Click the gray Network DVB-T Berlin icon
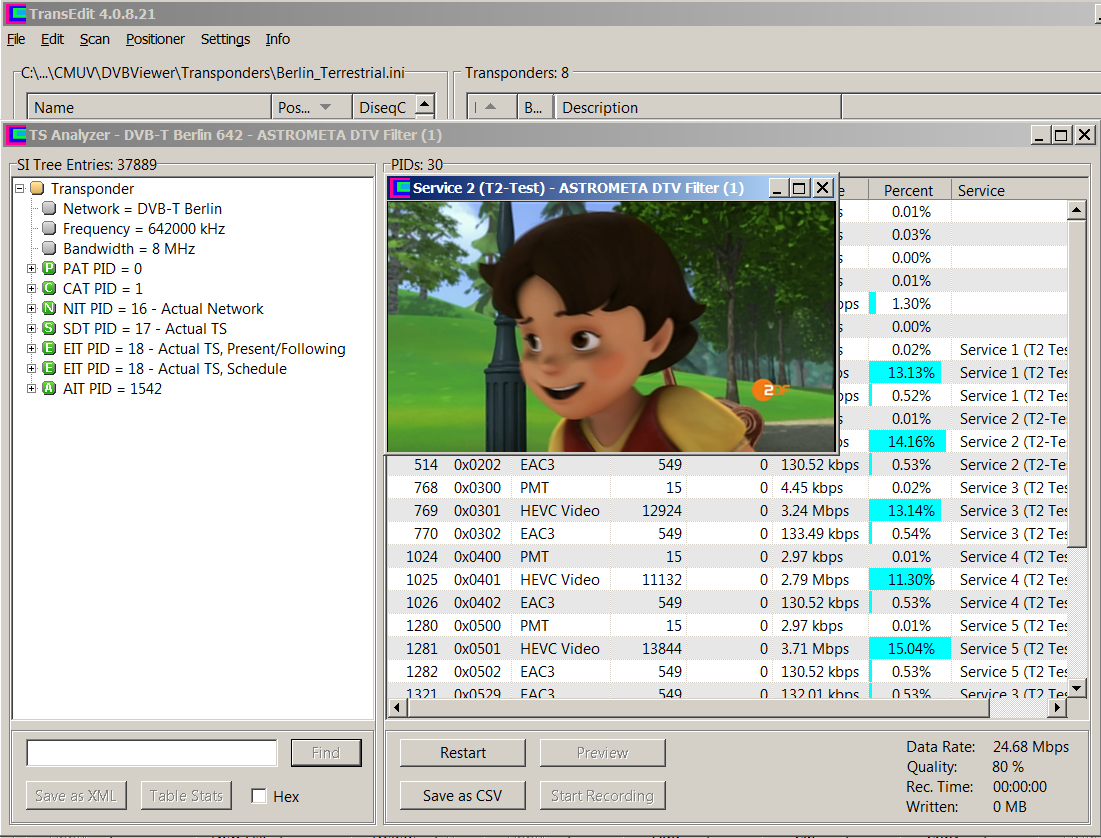 (49, 209)
